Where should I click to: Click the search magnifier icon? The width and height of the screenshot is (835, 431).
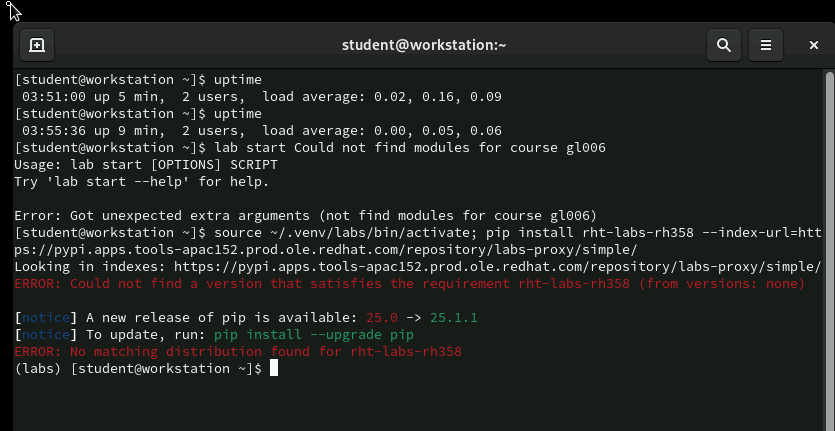[x=723, y=45]
